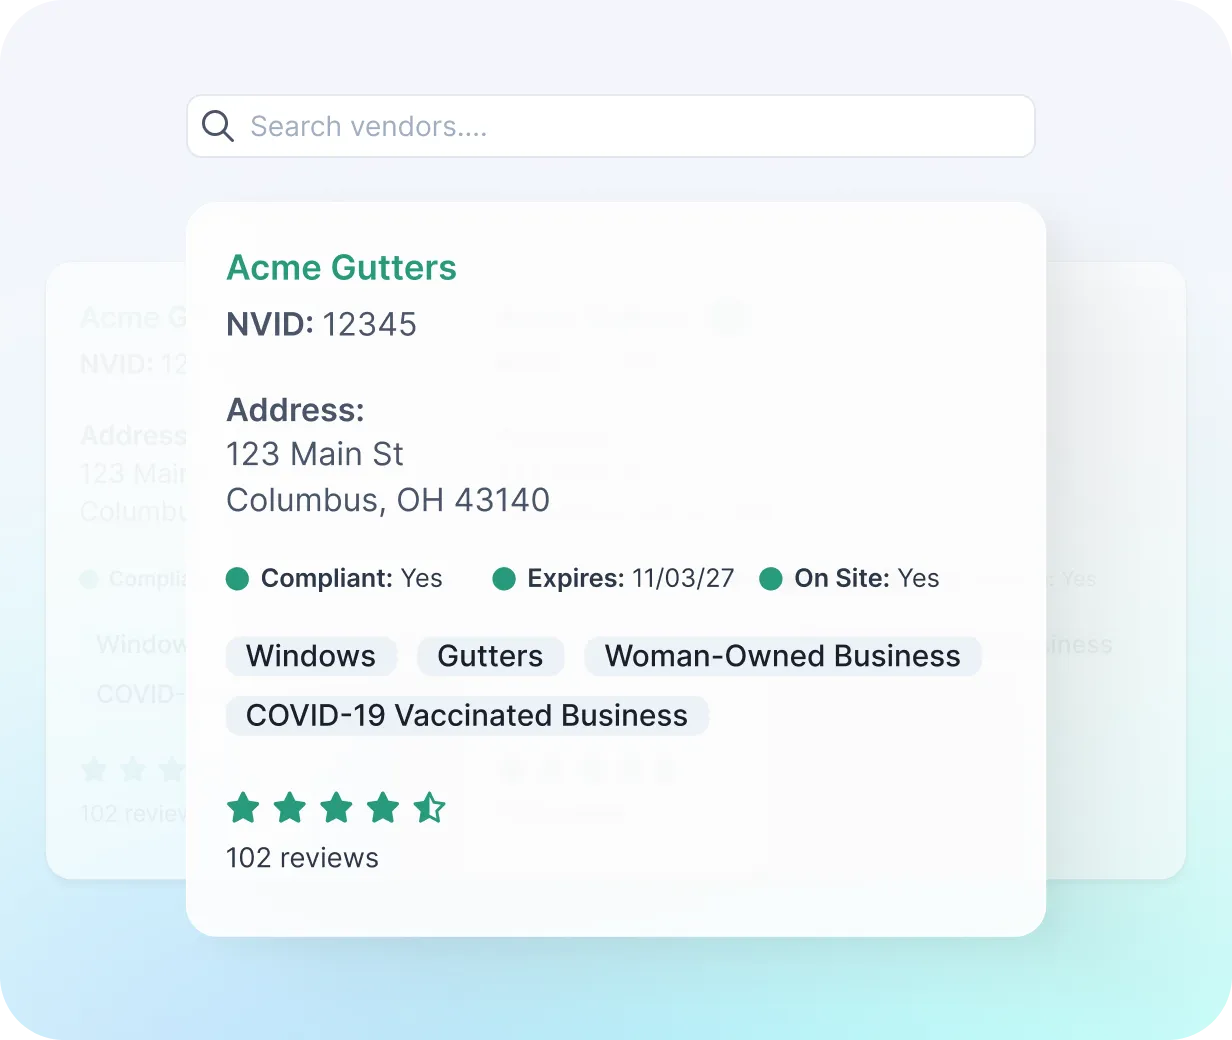
Task: Select the NVID: 12345 text
Action: coord(321,324)
